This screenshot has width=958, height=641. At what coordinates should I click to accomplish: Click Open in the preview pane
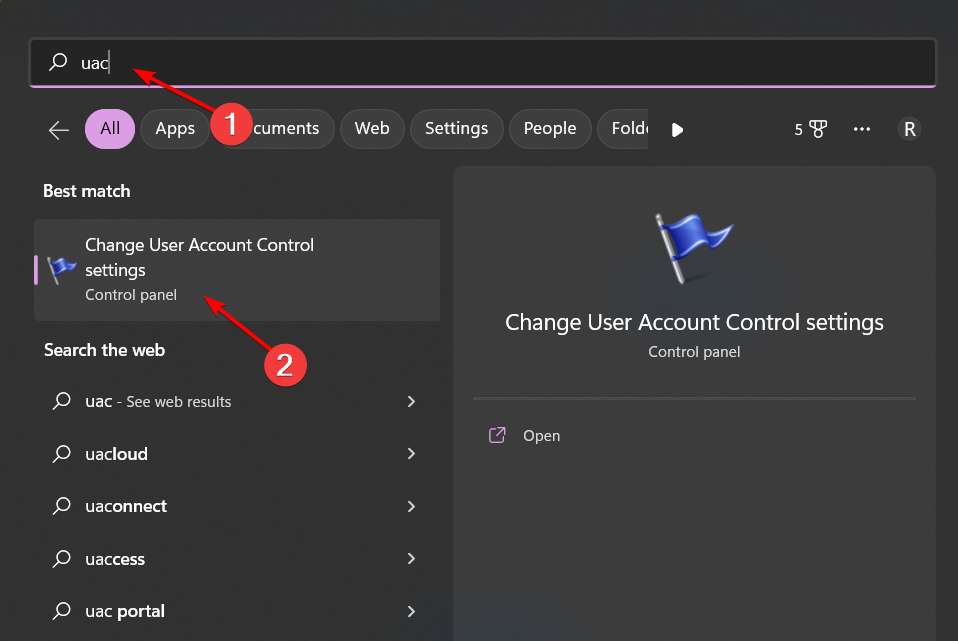coord(541,436)
